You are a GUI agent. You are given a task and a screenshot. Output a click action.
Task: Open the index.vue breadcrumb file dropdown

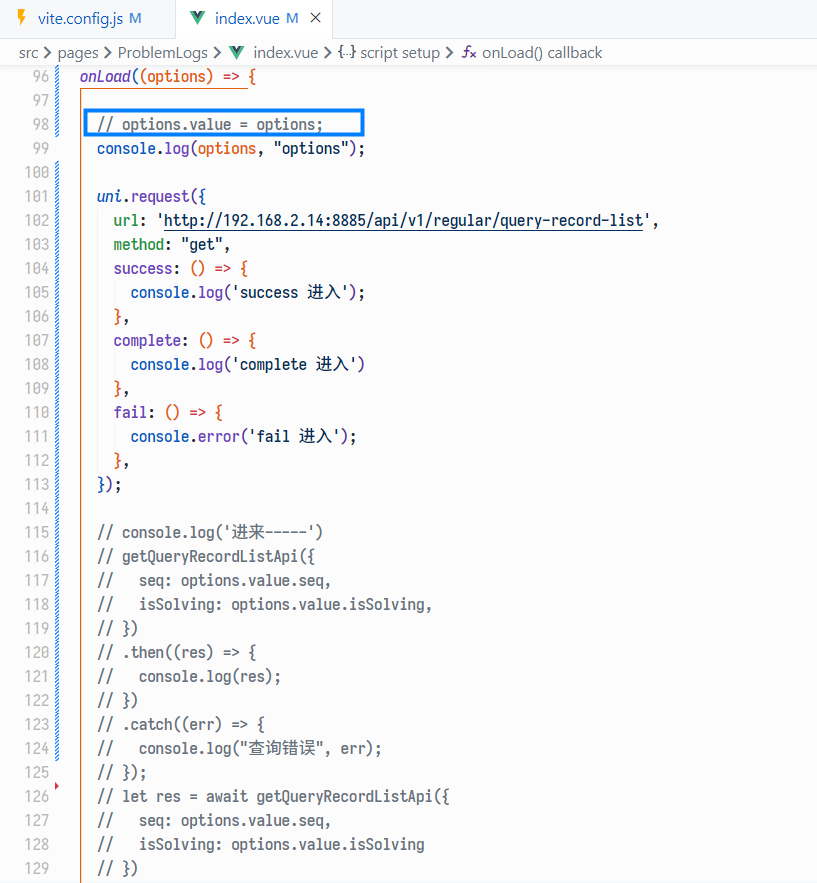click(x=284, y=52)
